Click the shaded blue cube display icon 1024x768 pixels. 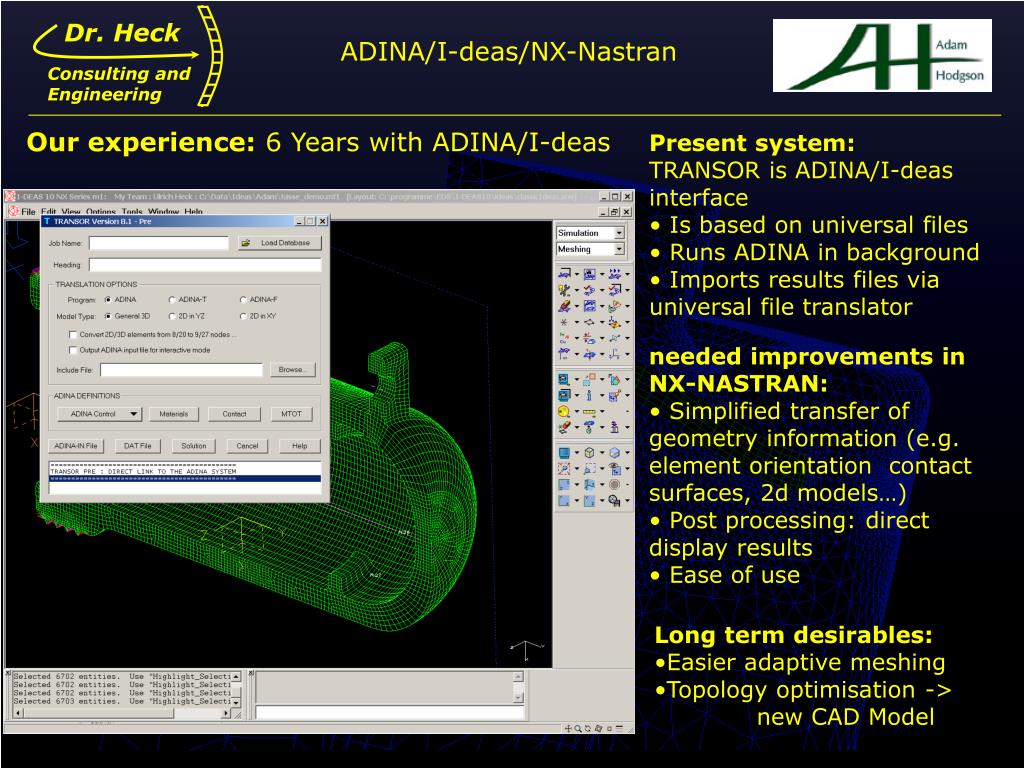pyautogui.click(x=615, y=453)
